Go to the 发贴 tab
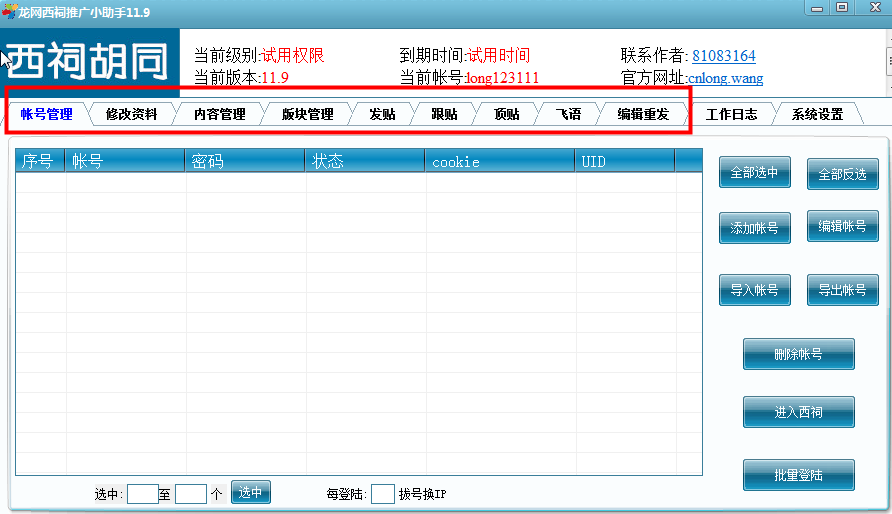The width and height of the screenshot is (892, 514). click(382, 114)
